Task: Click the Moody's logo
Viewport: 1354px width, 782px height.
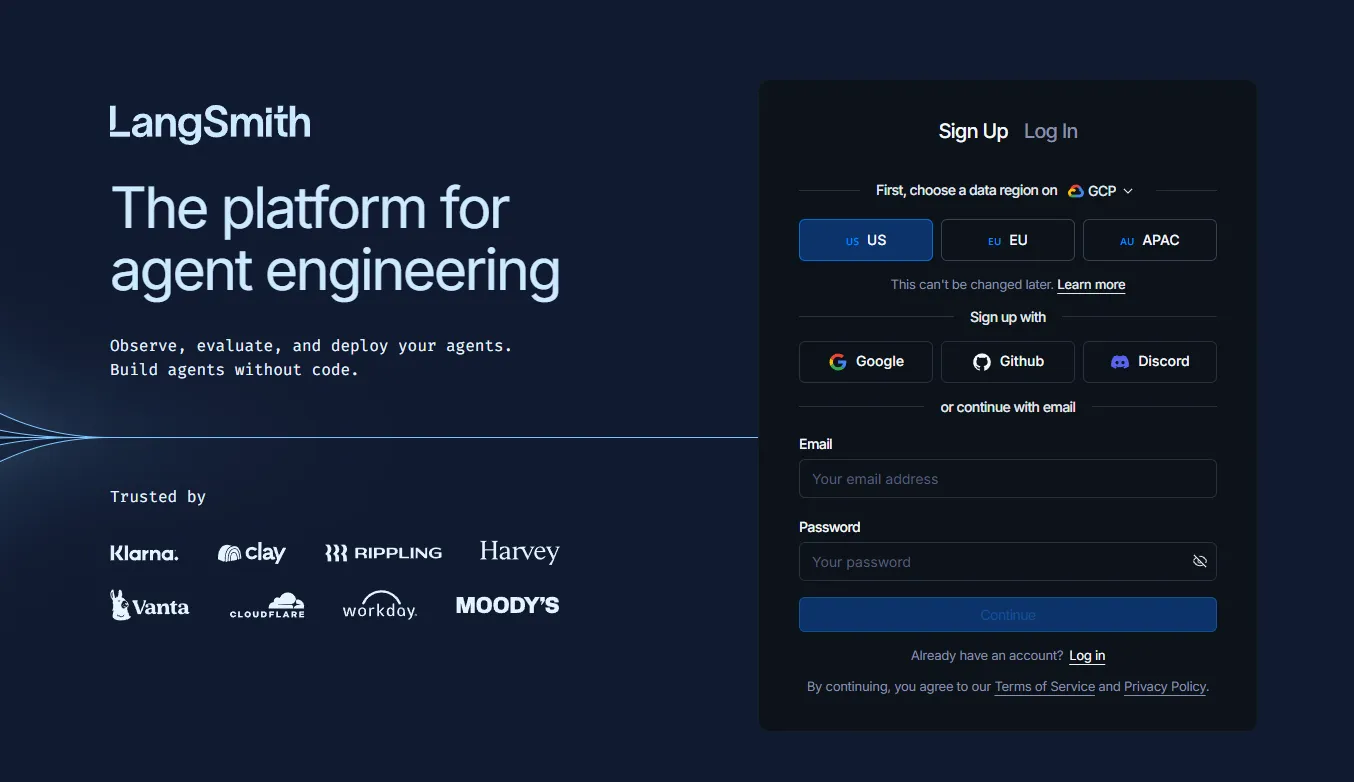Action: tap(507, 605)
